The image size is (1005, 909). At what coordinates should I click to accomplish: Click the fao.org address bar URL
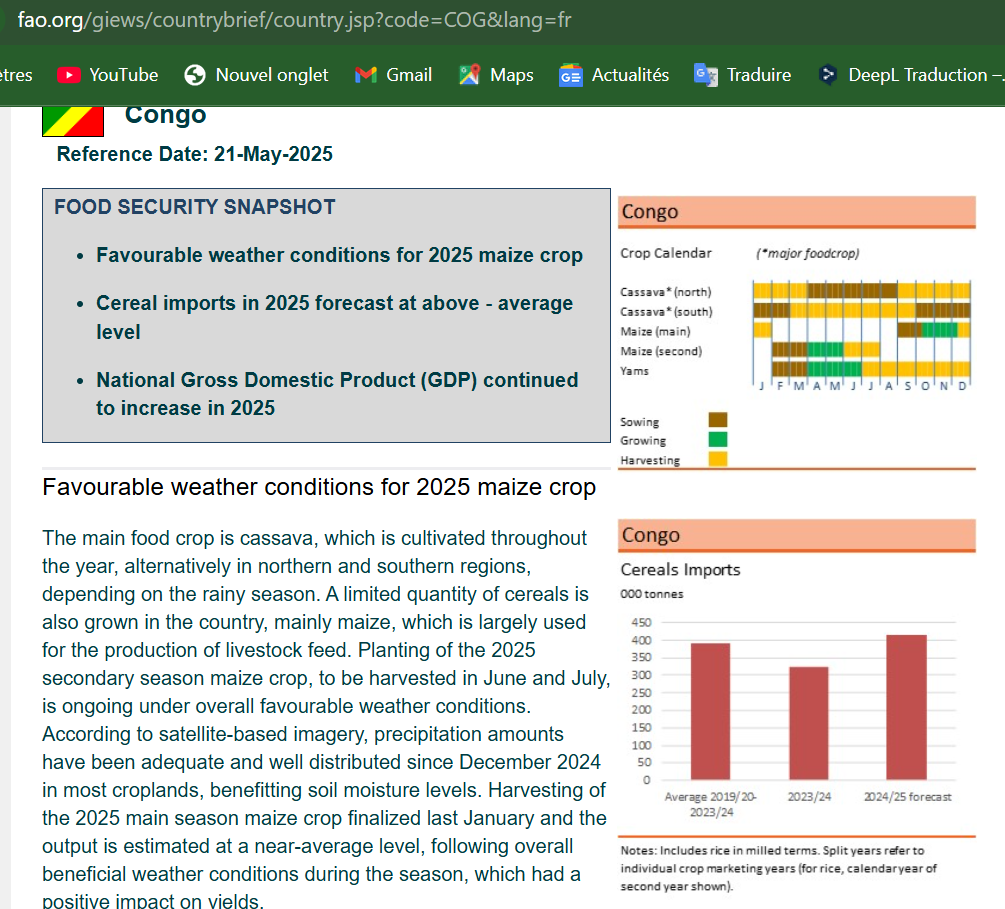tap(294, 19)
